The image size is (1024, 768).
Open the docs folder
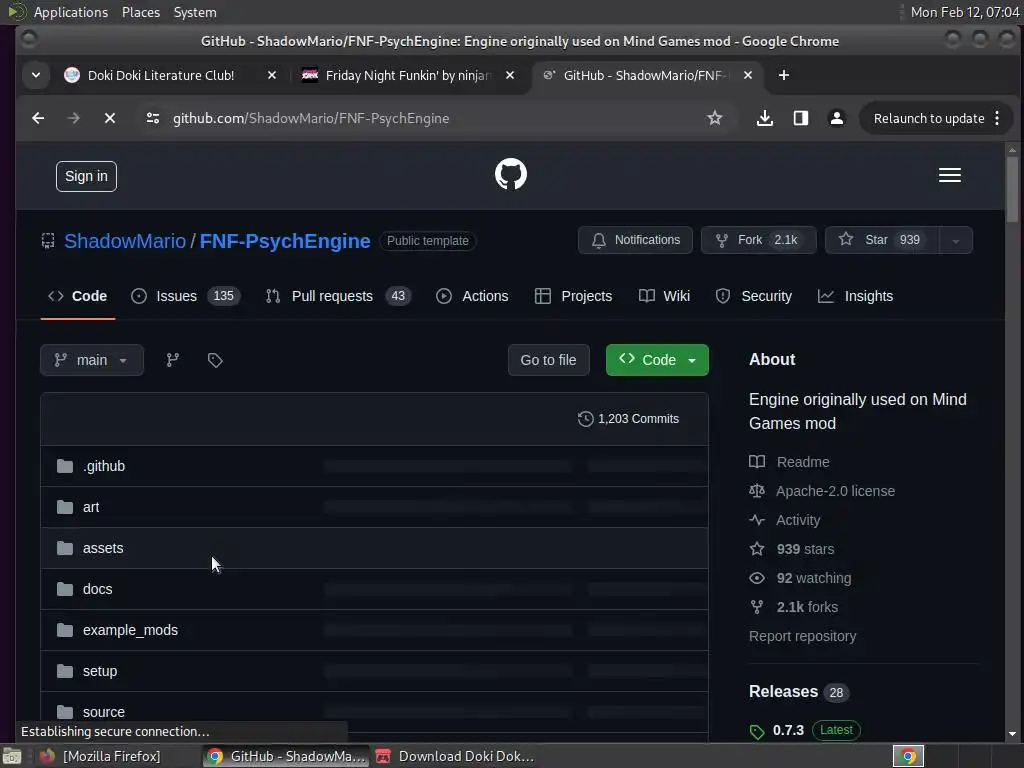click(x=97, y=589)
